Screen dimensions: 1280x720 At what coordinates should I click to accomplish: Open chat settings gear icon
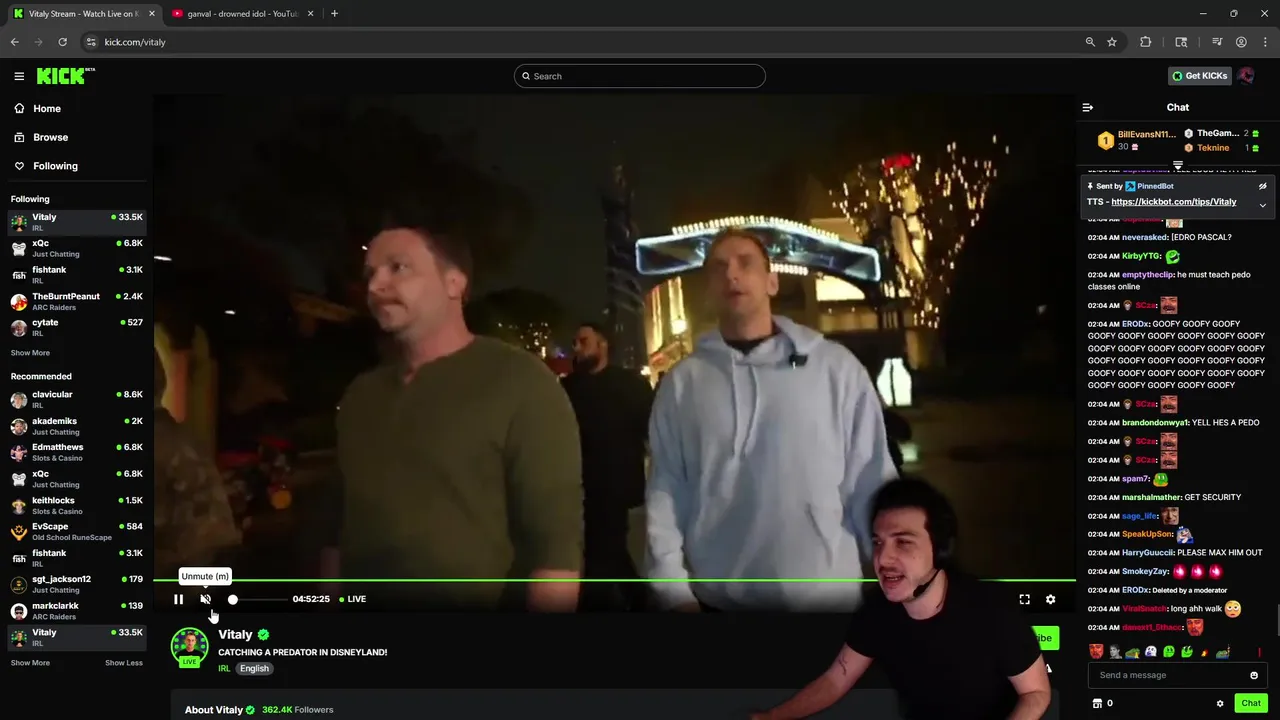tap(1219, 703)
